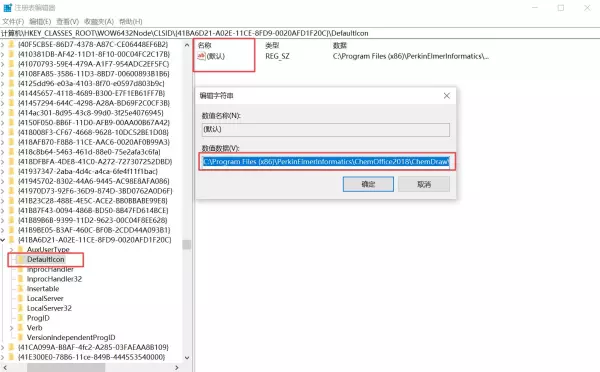Expand the {410381DB-AF42-11D1-8F10-00C04FC2C17B} key
Viewport: 600px width, 372px height.
coord(3,54)
